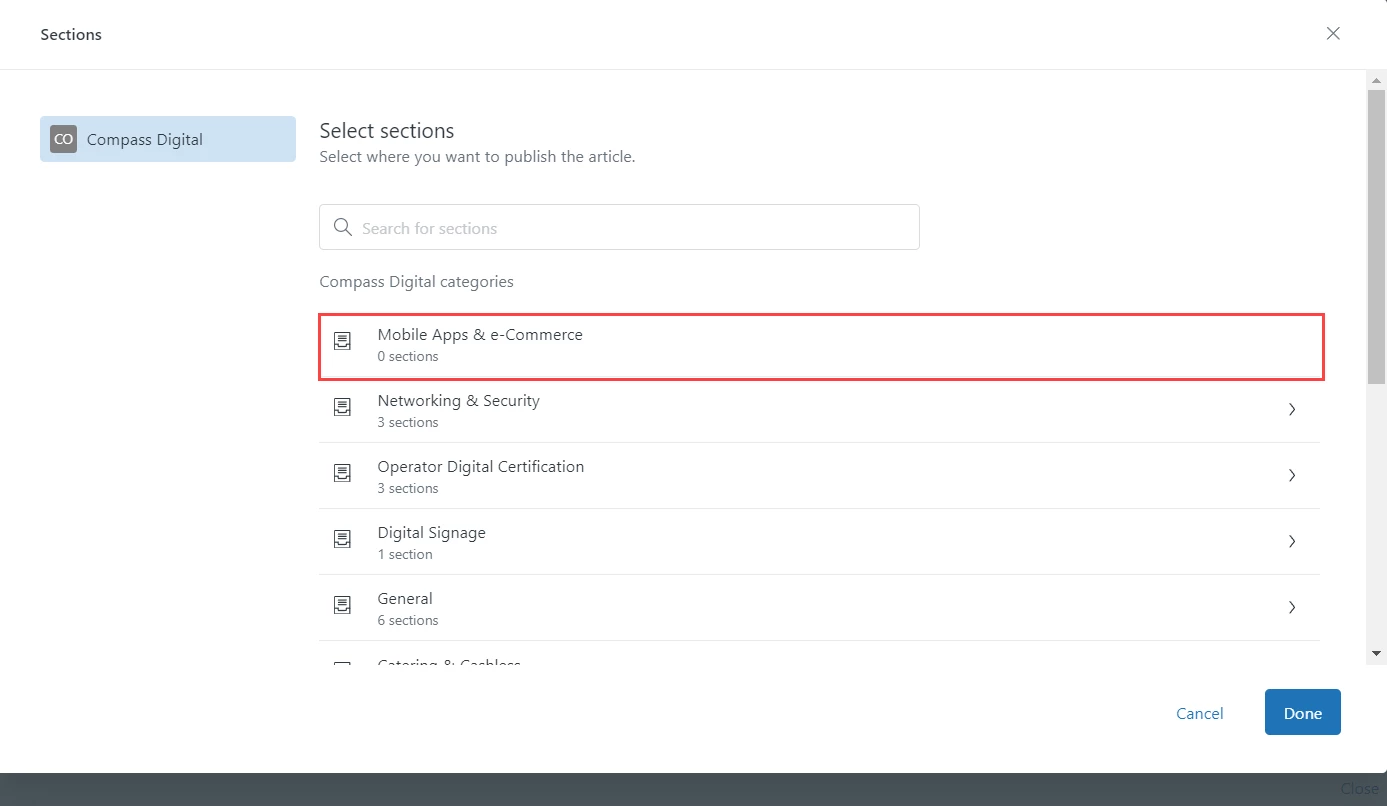Click the Digital Signage category icon
Image resolution: width=1387 pixels, height=806 pixels.
click(x=342, y=540)
